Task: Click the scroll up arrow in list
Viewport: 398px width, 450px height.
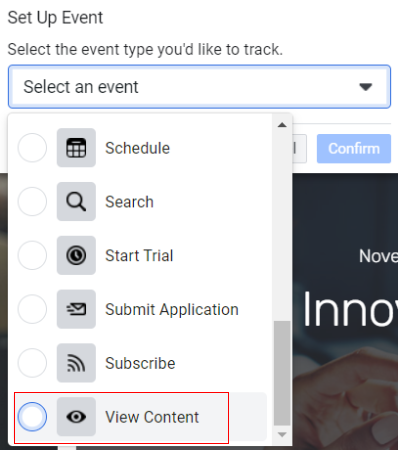Action: [282, 125]
